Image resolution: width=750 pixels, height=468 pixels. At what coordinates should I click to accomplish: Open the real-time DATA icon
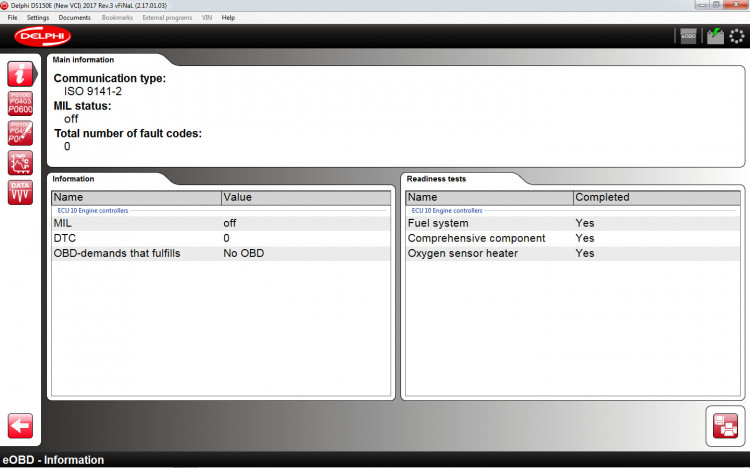pyautogui.click(x=20, y=192)
